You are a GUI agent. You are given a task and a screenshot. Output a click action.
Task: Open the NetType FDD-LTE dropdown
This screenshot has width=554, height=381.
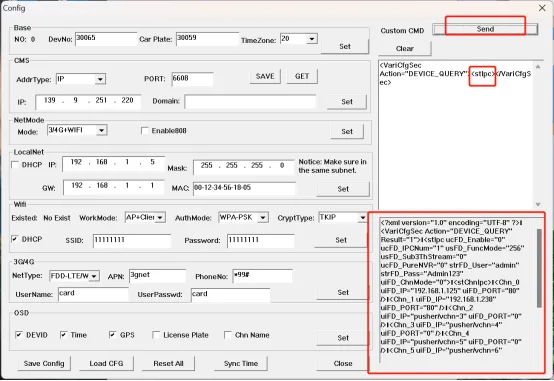(x=94, y=276)
